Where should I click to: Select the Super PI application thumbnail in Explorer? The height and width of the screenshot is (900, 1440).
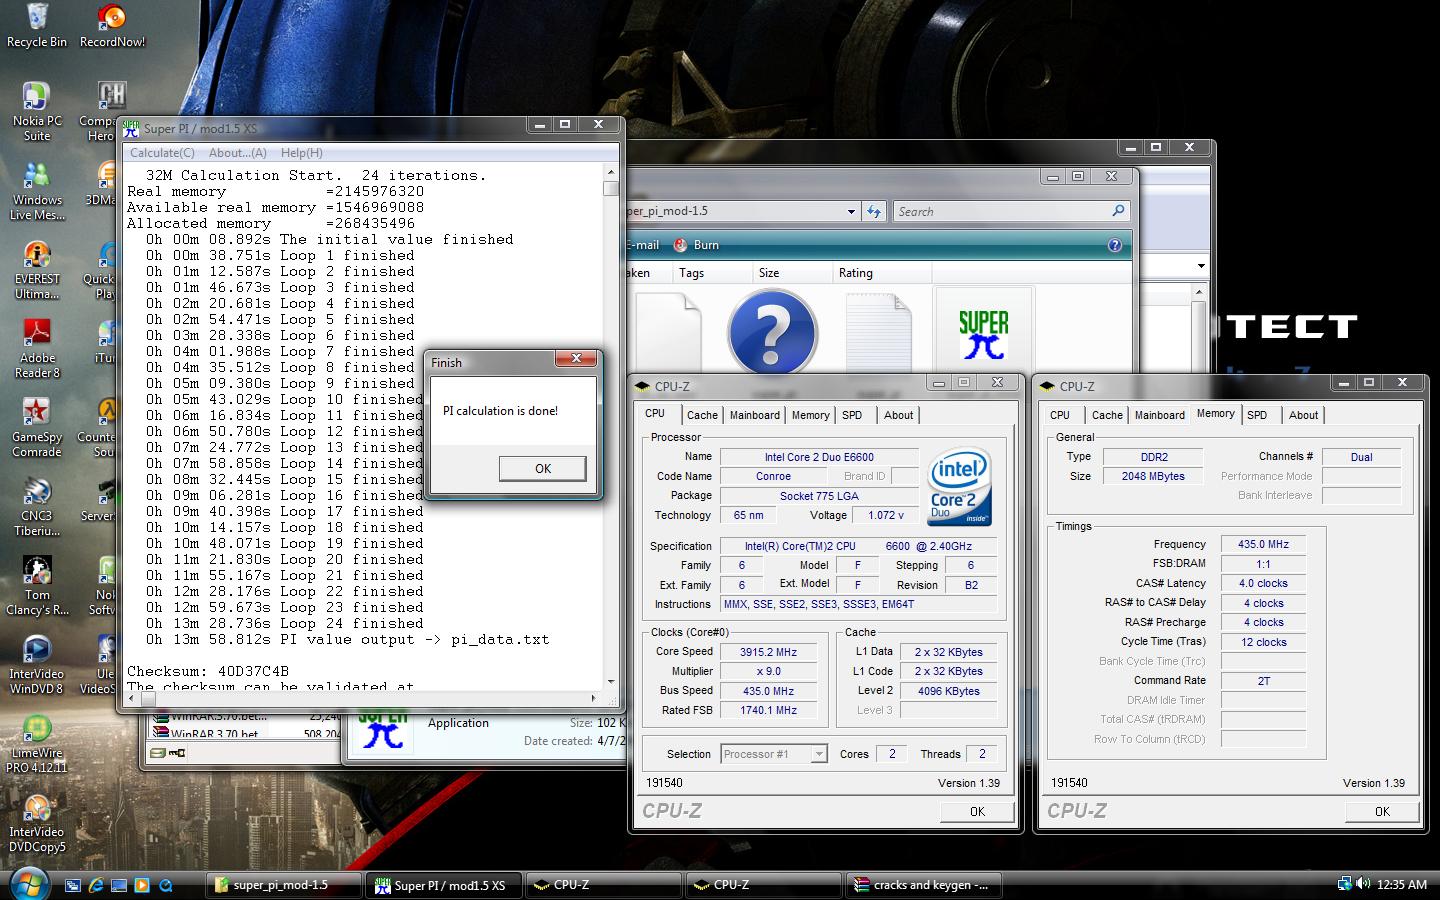(984, 333)
